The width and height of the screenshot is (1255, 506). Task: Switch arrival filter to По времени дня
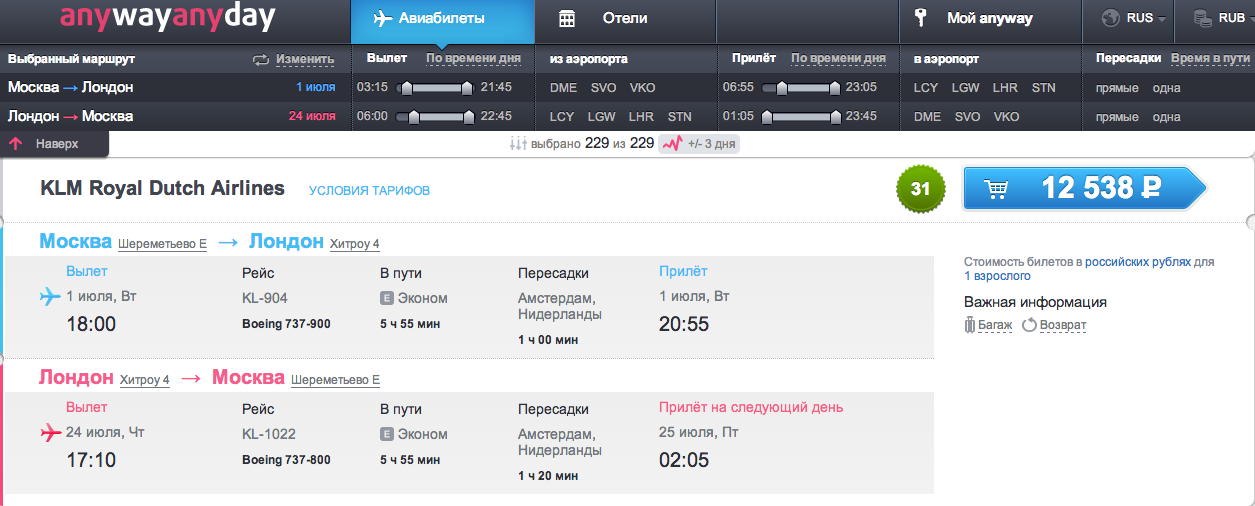tap(838, 59)
